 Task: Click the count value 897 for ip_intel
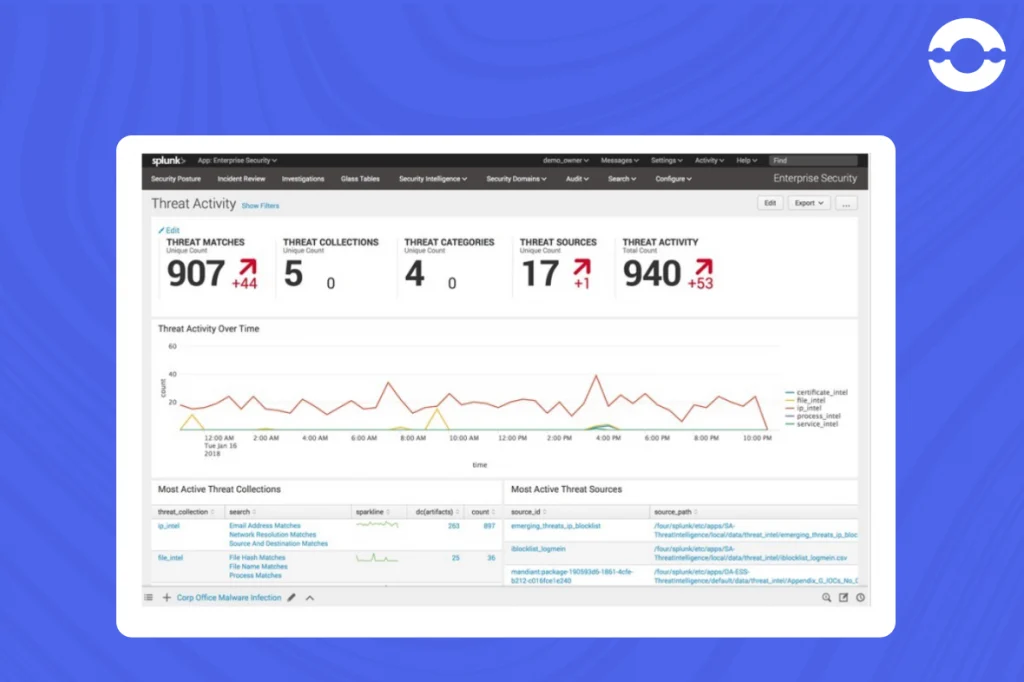coord(489,526)
